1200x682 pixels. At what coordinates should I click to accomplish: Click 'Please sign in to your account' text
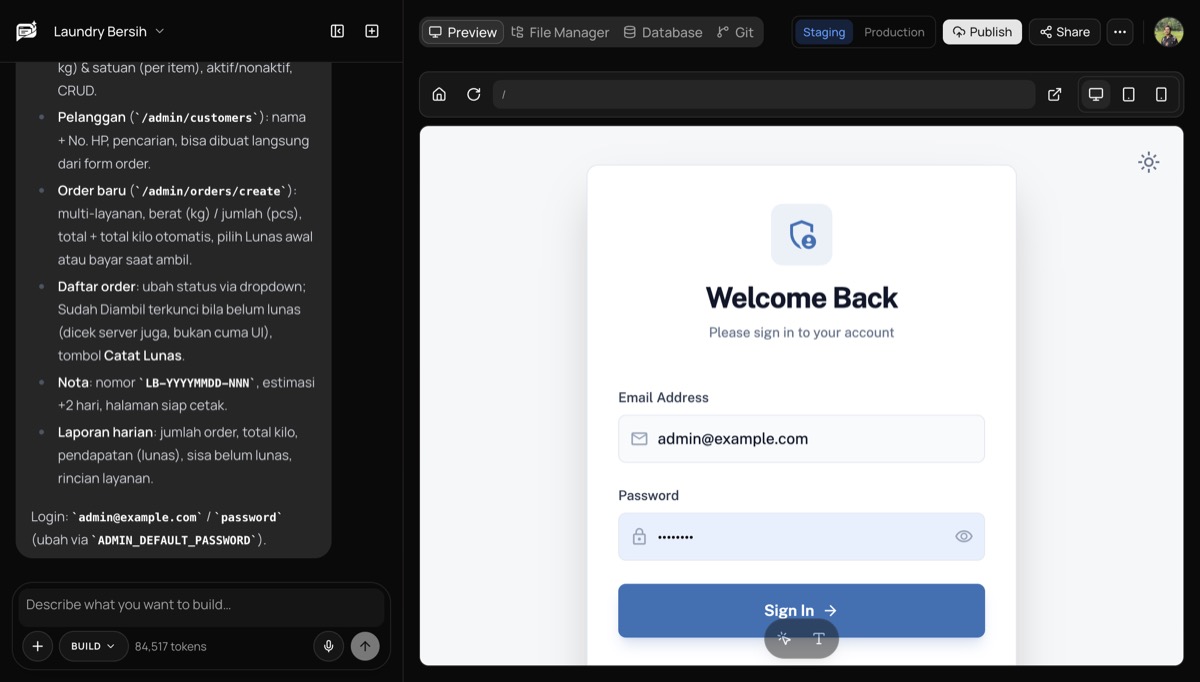(x=802, y=332)
